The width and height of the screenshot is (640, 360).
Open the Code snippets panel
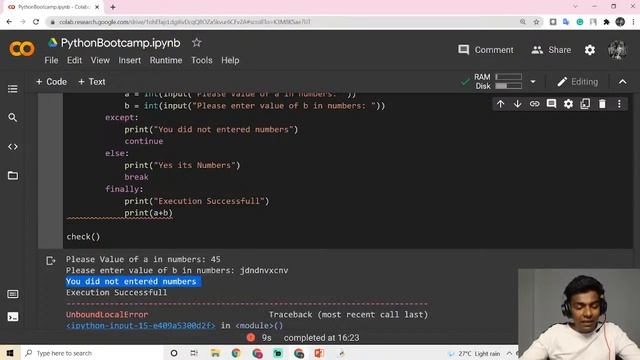coord(13,147)
